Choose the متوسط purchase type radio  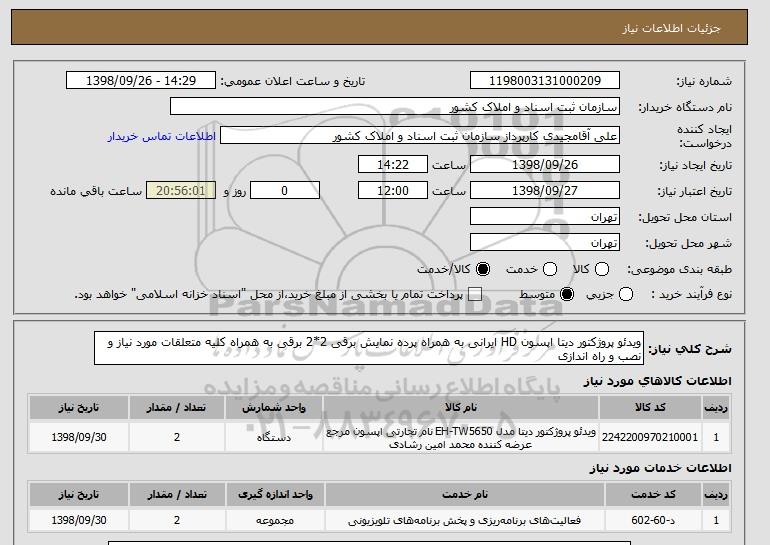coord(567,294)
